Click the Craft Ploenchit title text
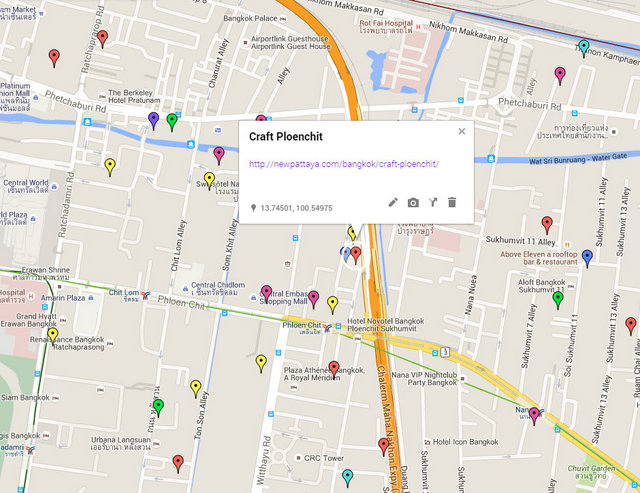Viewport: 640px width, 493px height. 286,136
